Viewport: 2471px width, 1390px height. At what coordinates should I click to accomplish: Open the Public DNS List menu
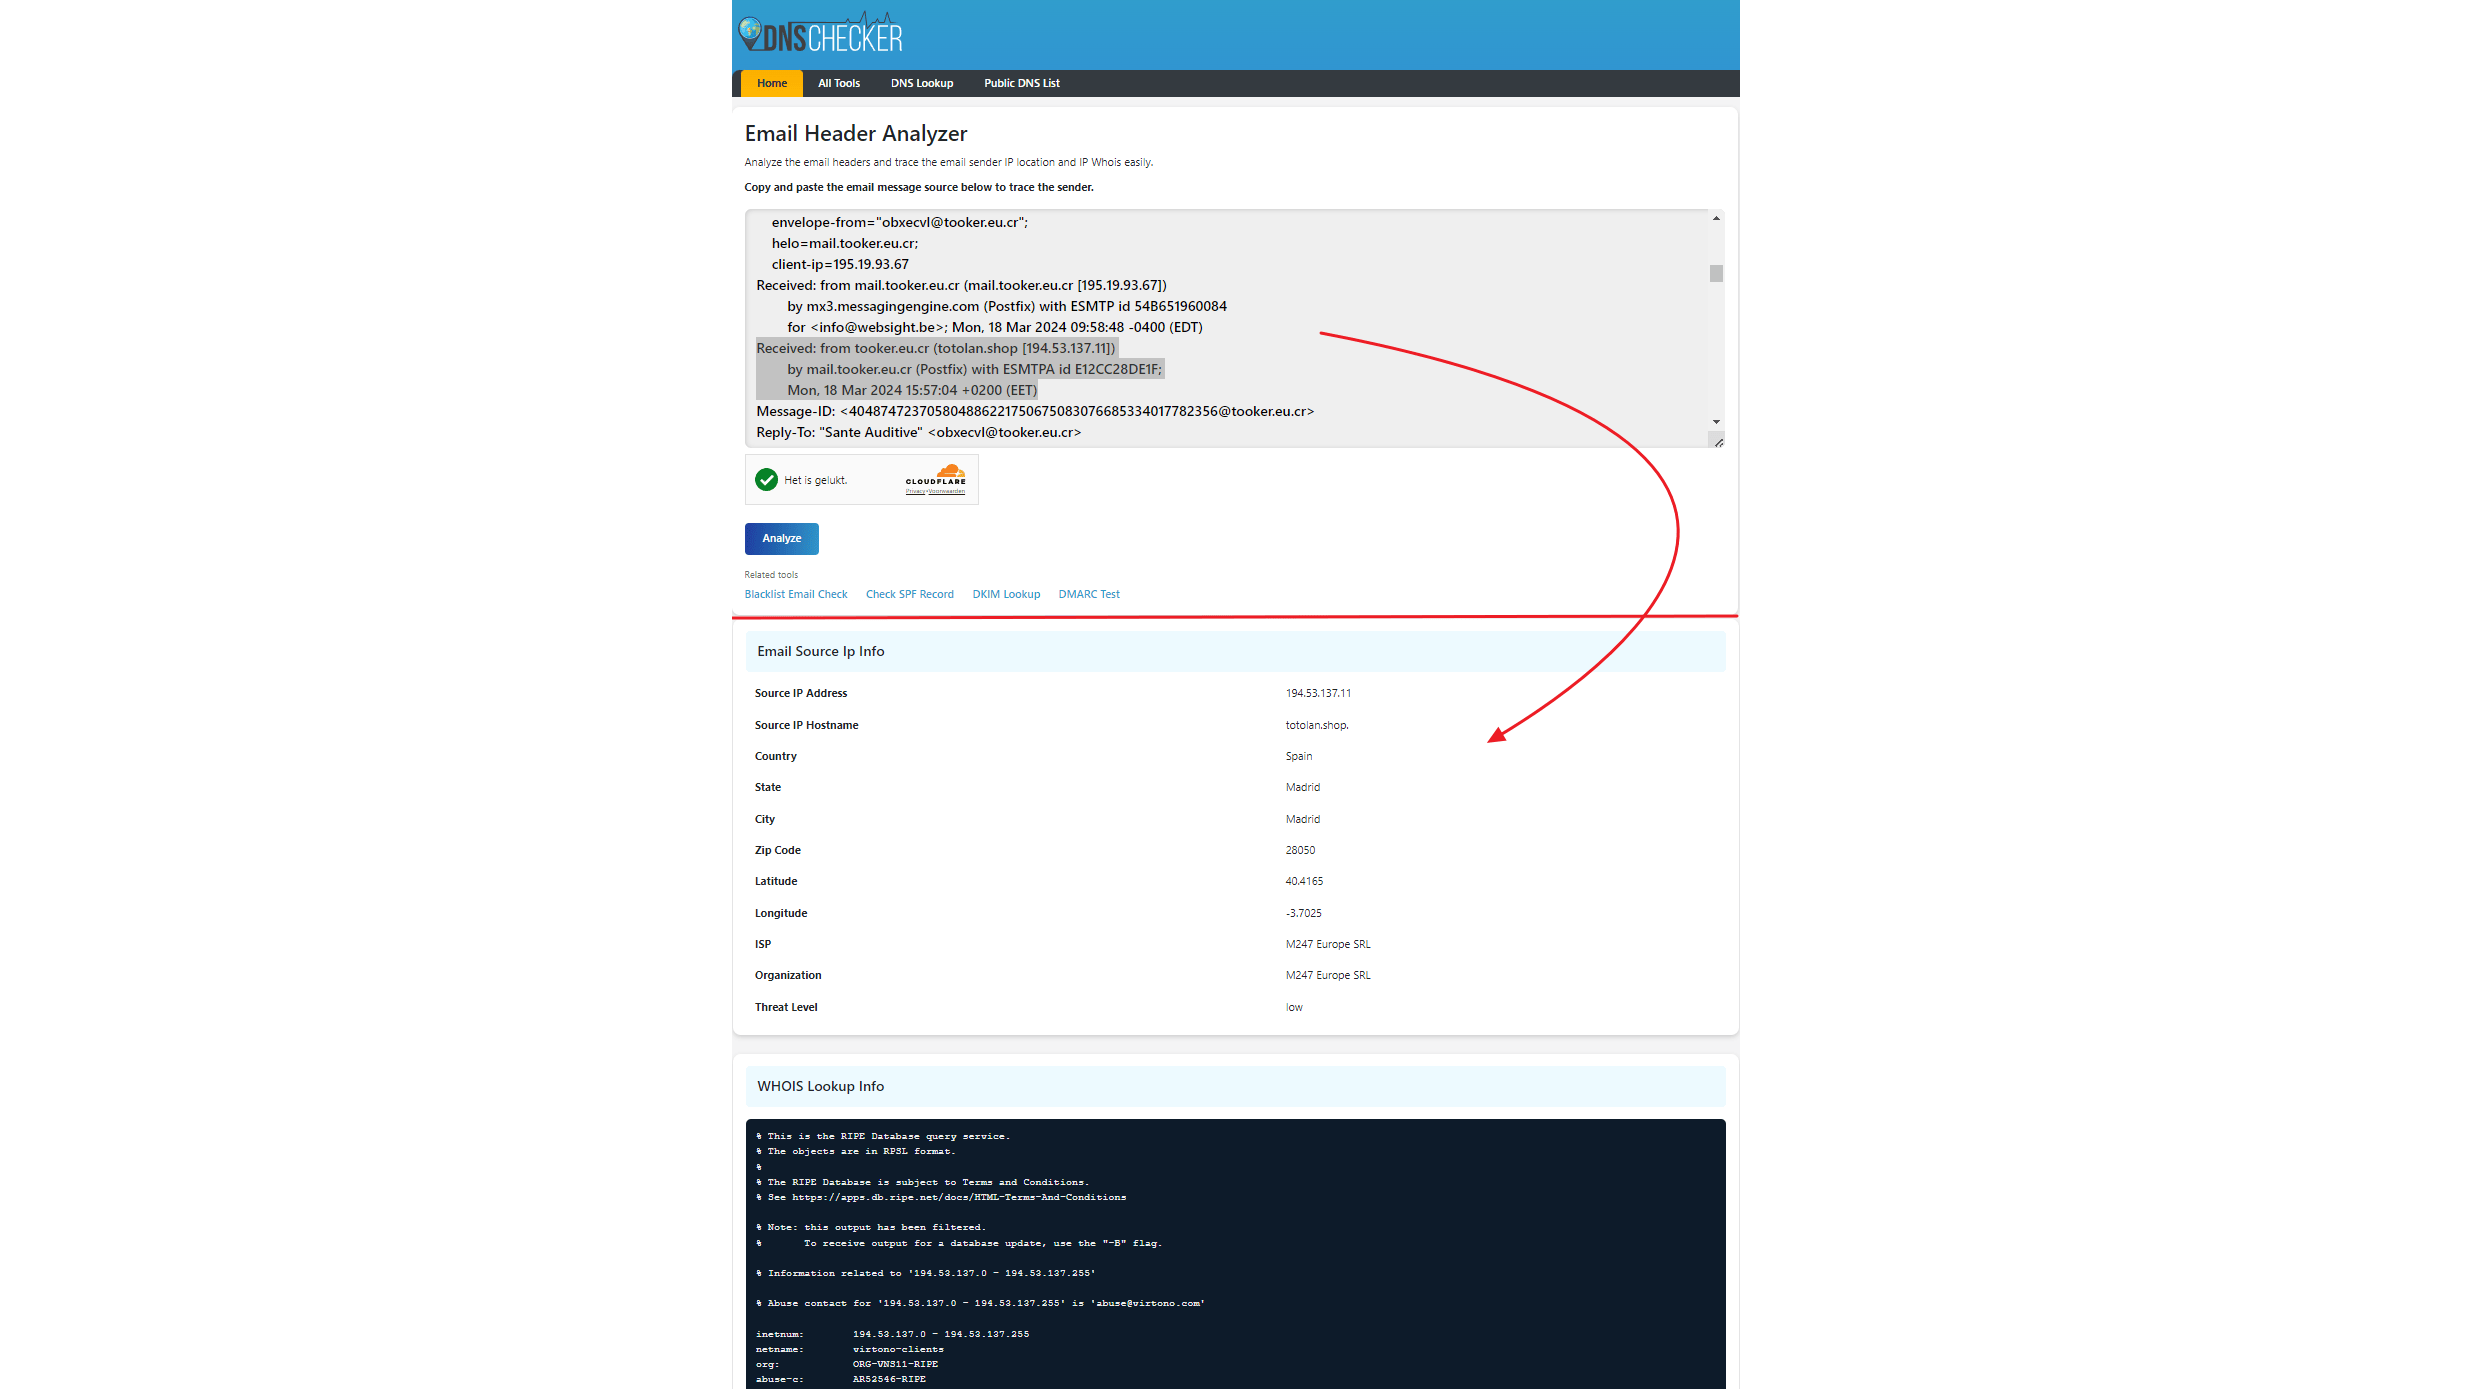pyautogui.click(x=1021, y=83)
